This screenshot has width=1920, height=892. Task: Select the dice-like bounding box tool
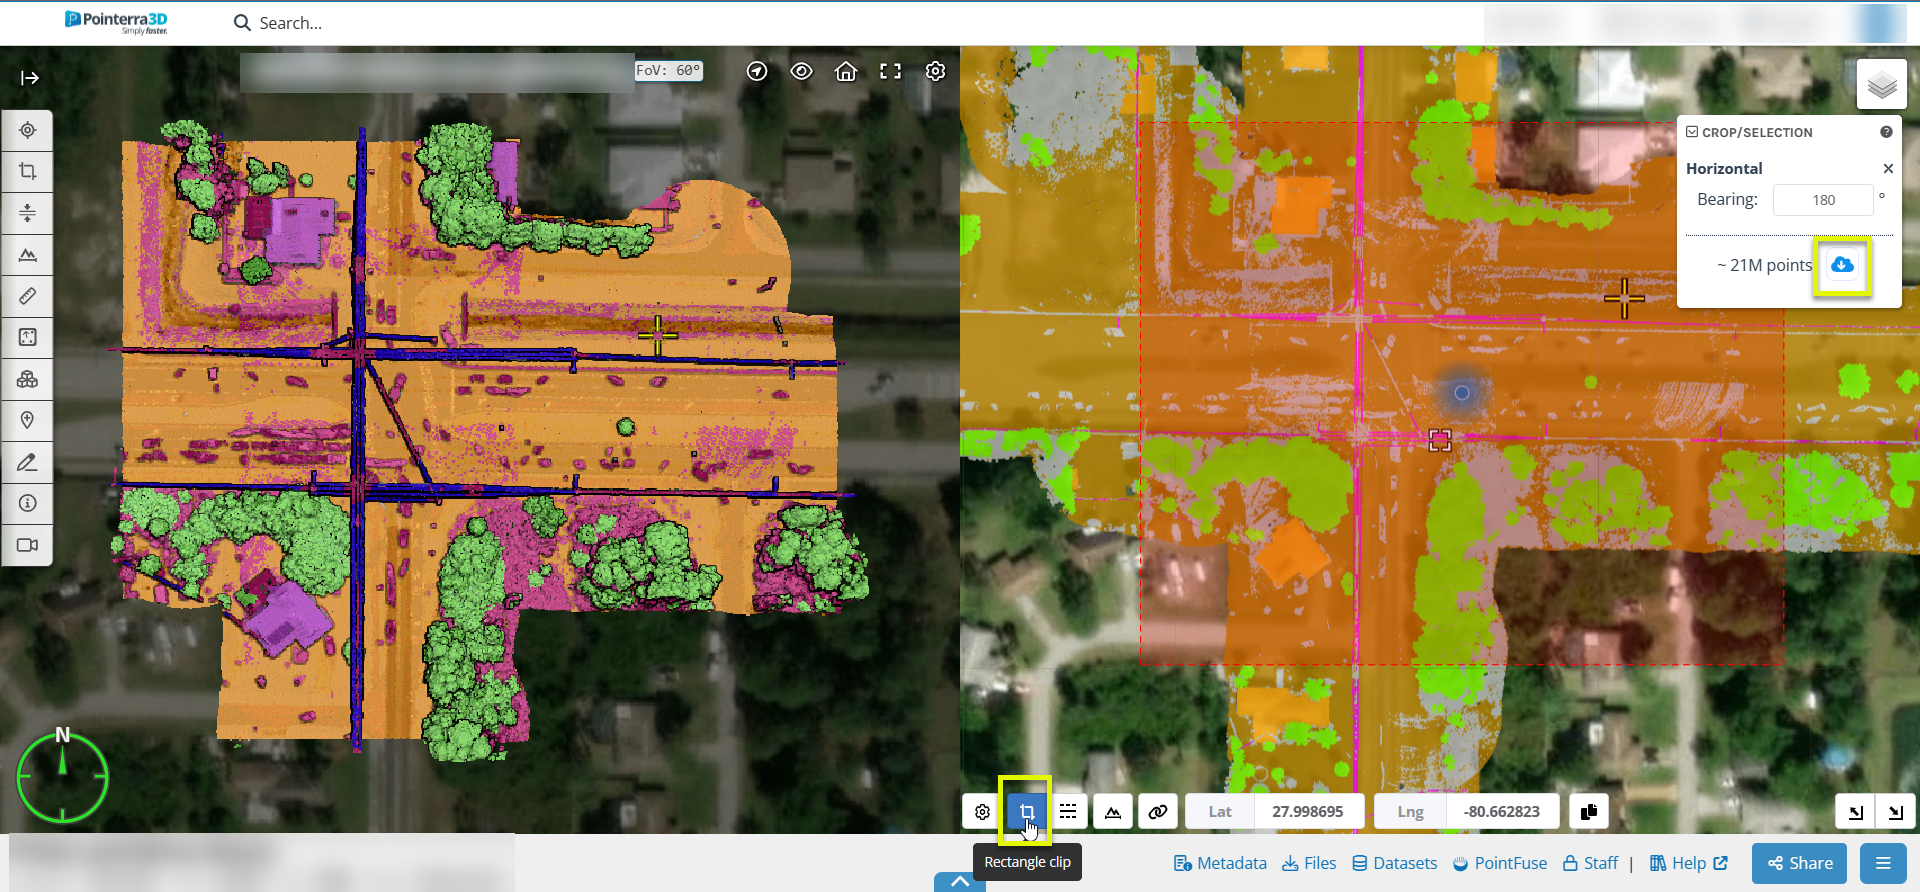click(x=27, y=337)
